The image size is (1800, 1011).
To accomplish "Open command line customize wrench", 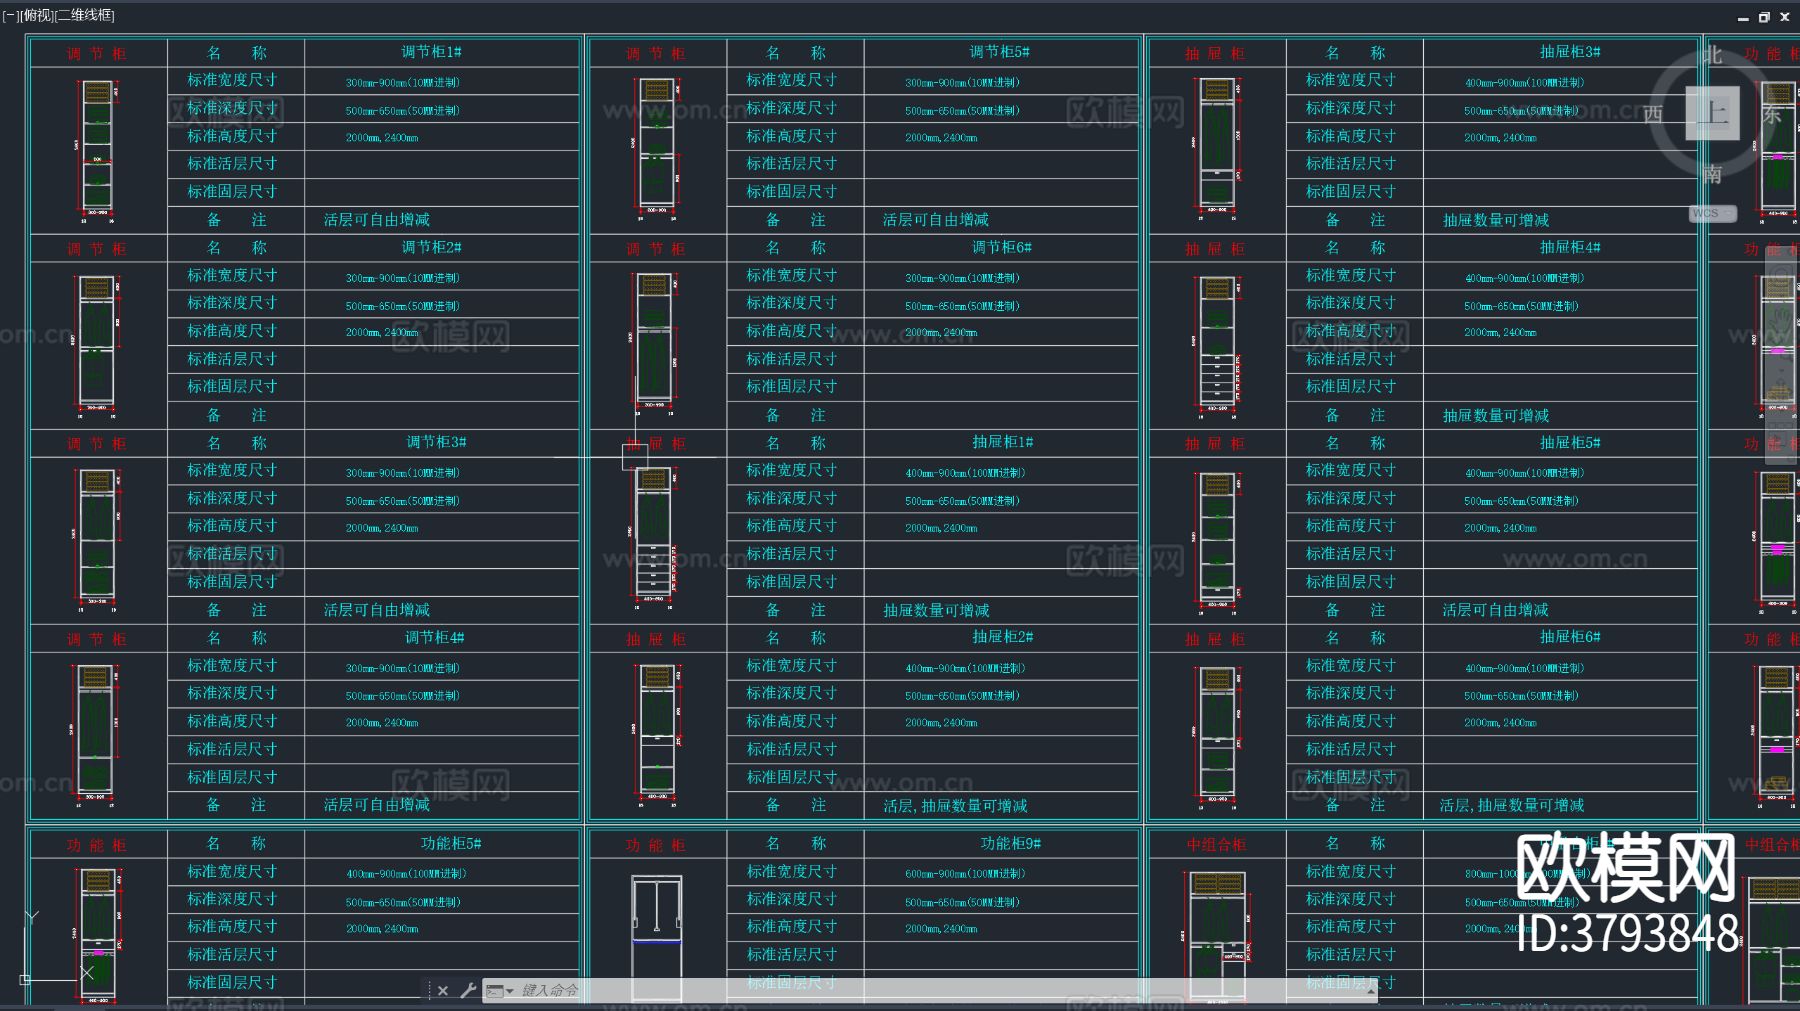I will (467, 990).
